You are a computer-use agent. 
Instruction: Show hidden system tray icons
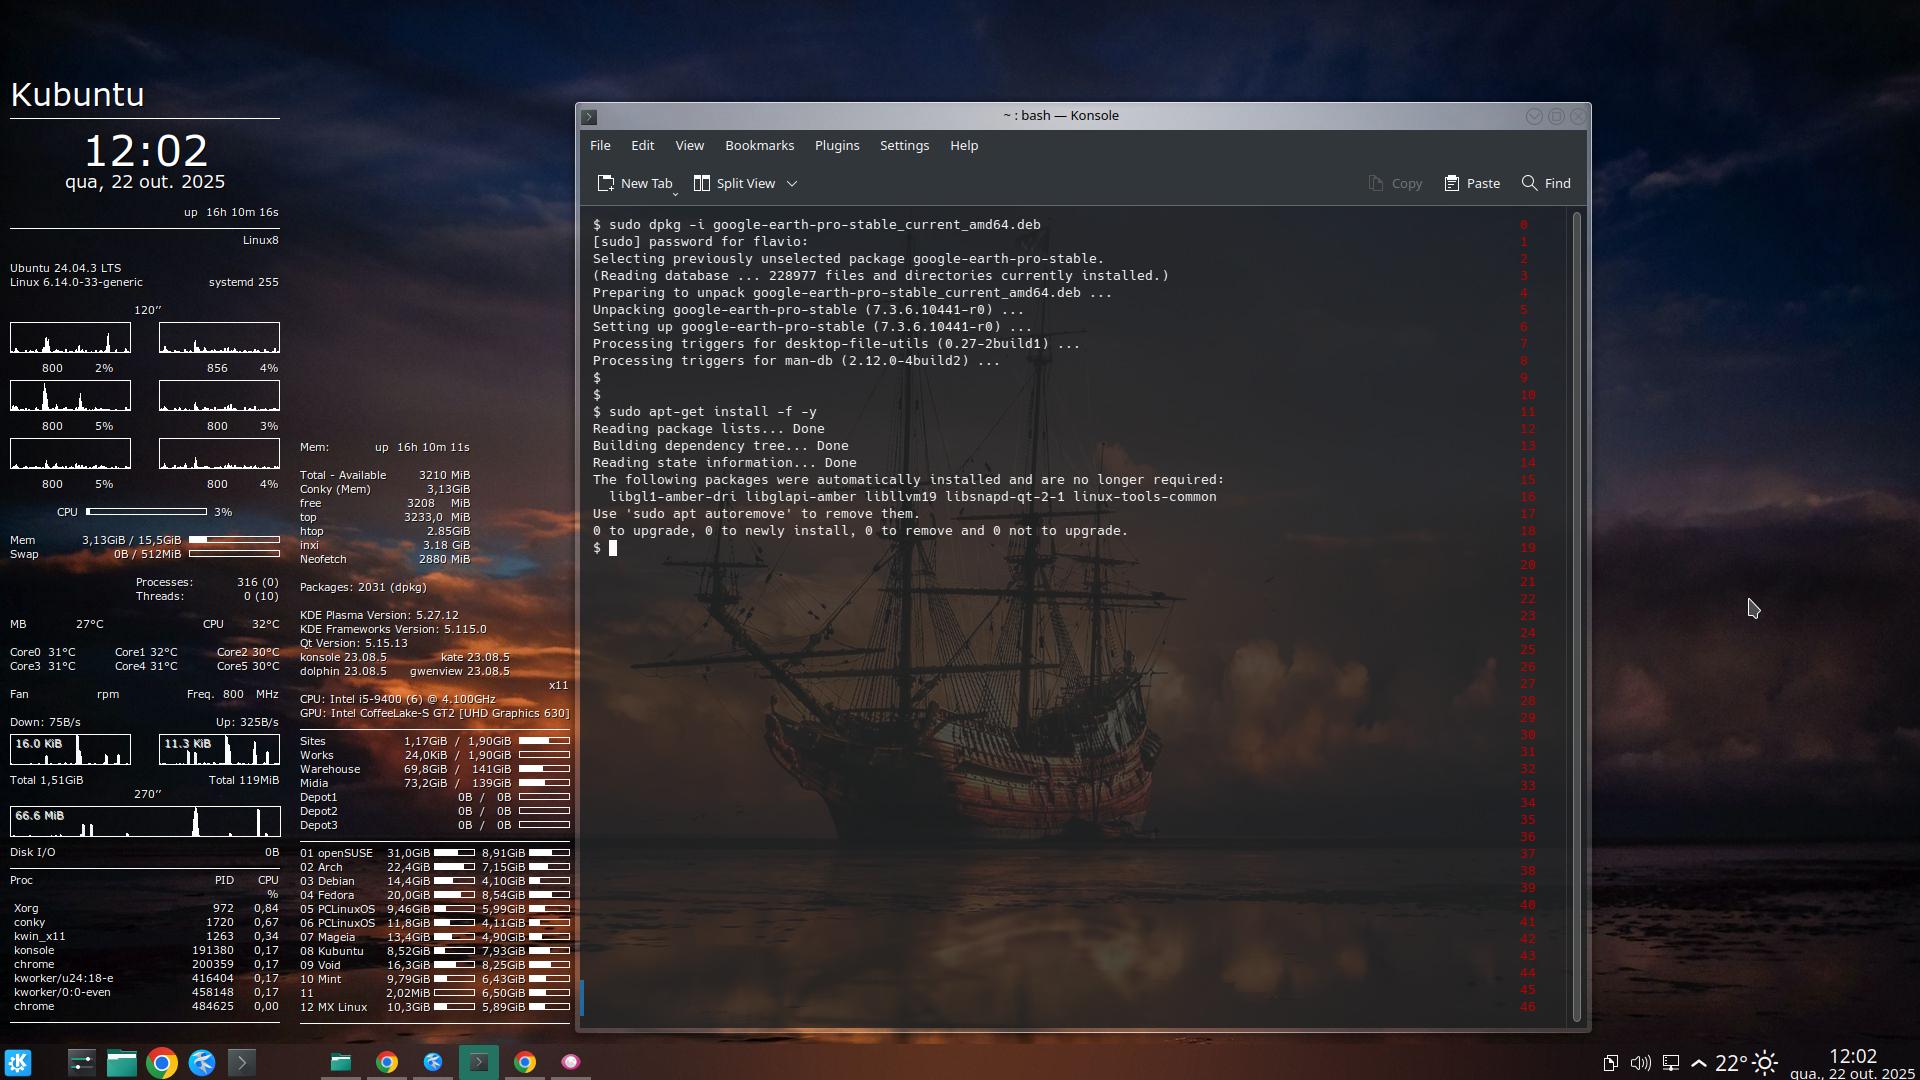[x=1698, y=1062]
